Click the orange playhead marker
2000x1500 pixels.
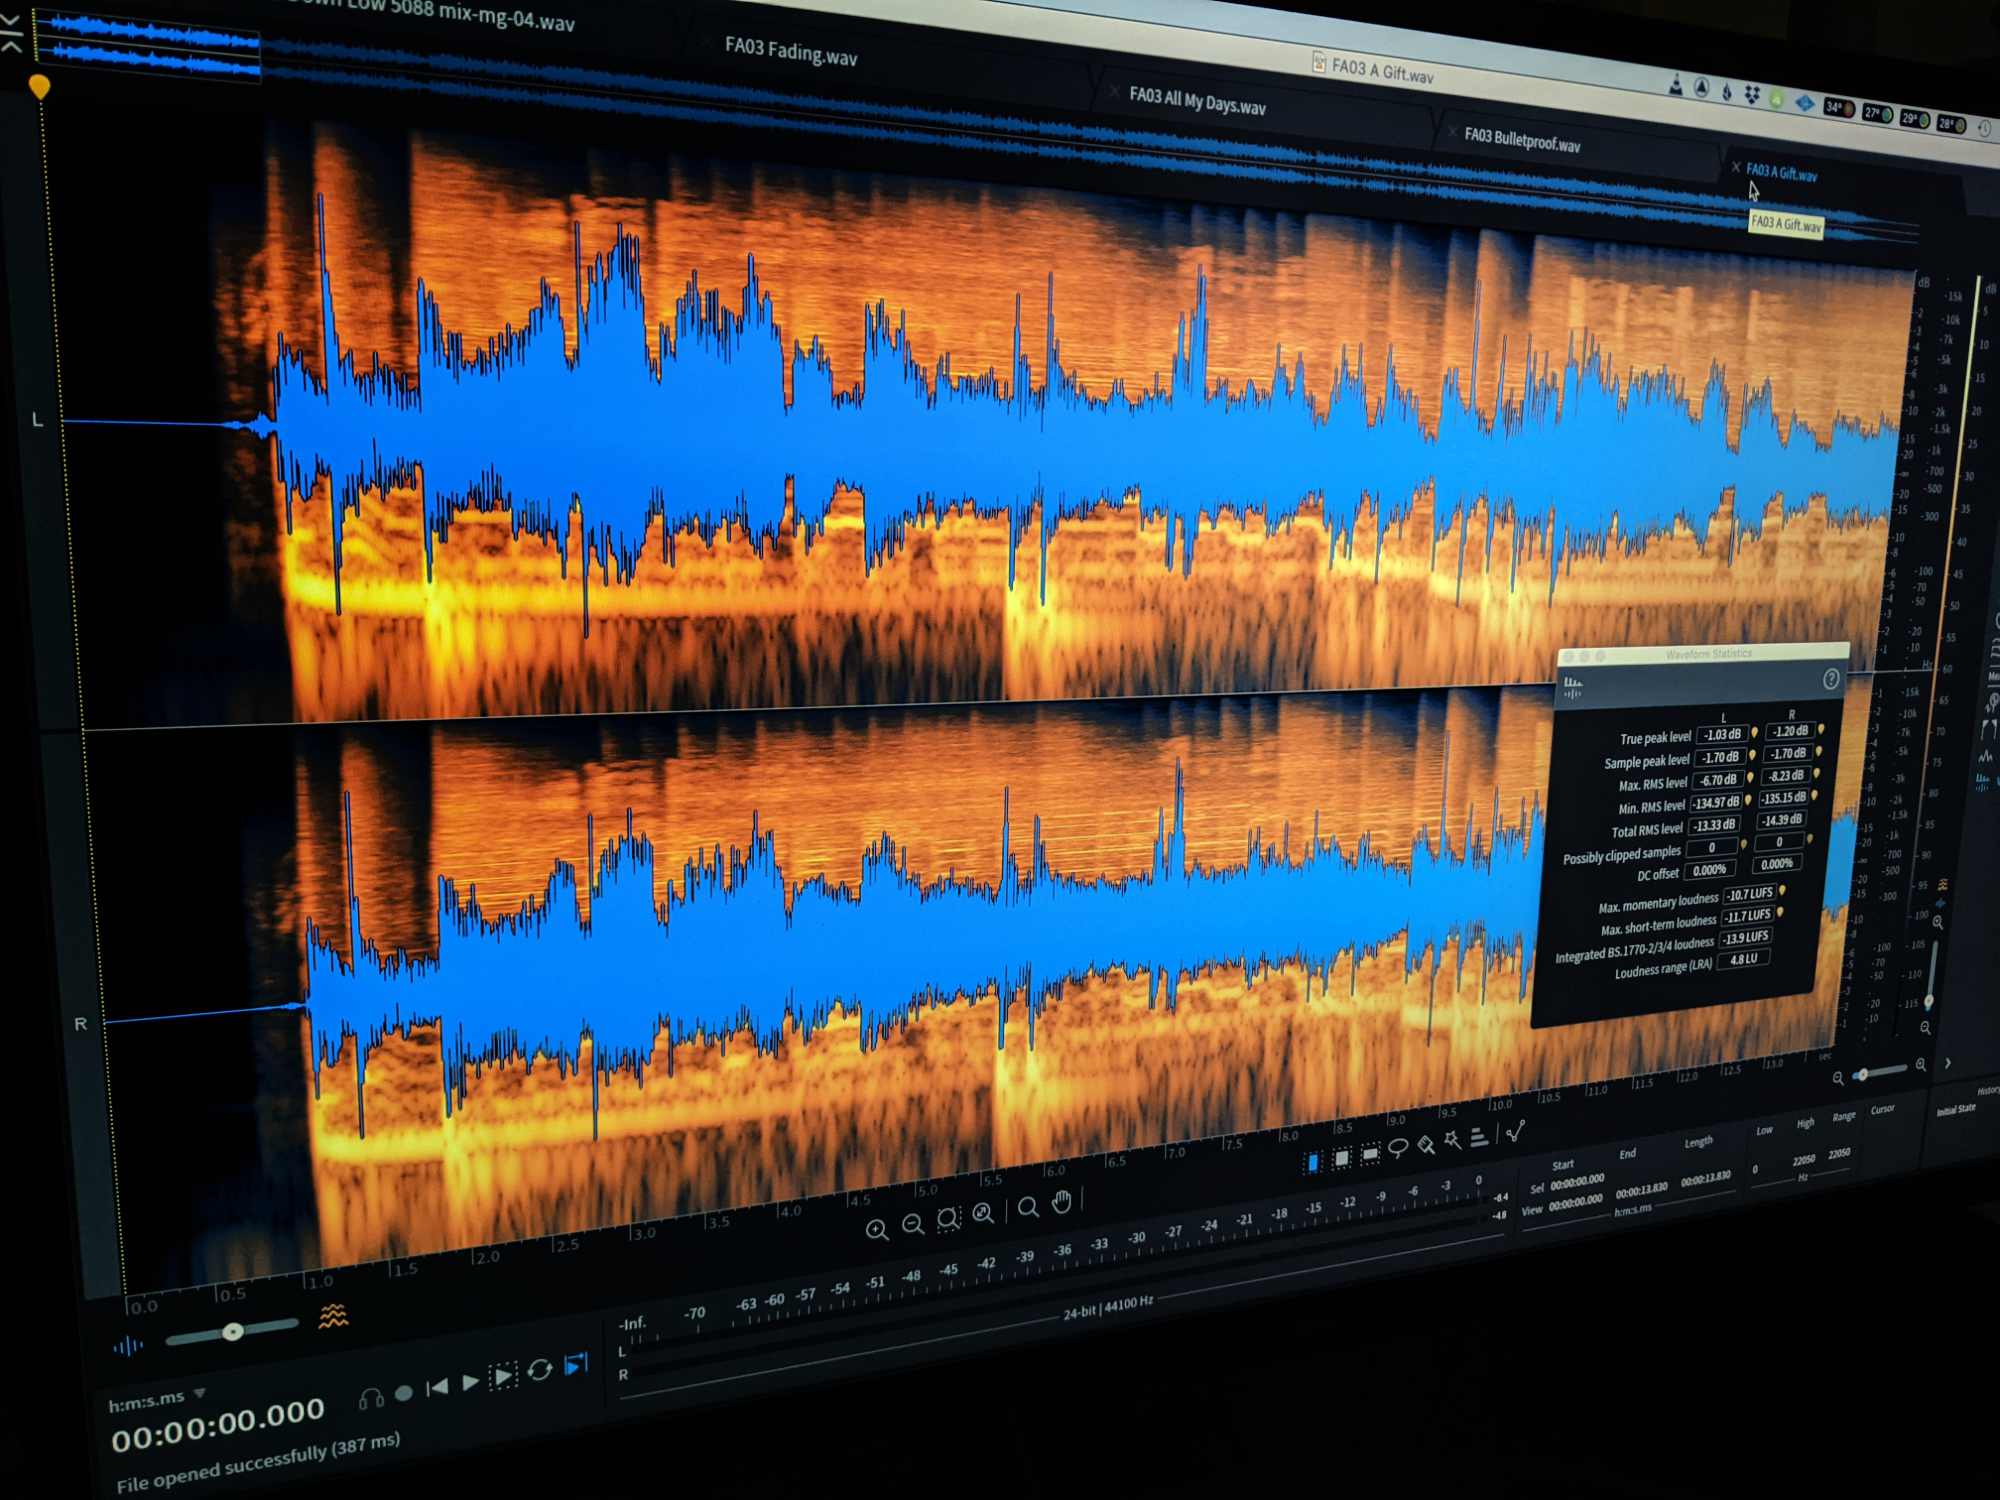pyautogui.click(x=40, y=87)
